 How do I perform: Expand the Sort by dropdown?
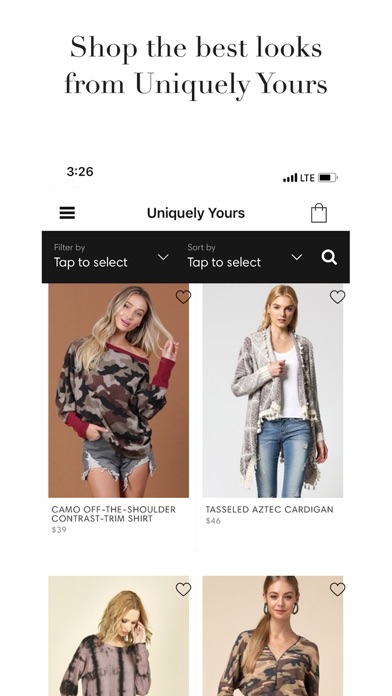pos(245,257)
